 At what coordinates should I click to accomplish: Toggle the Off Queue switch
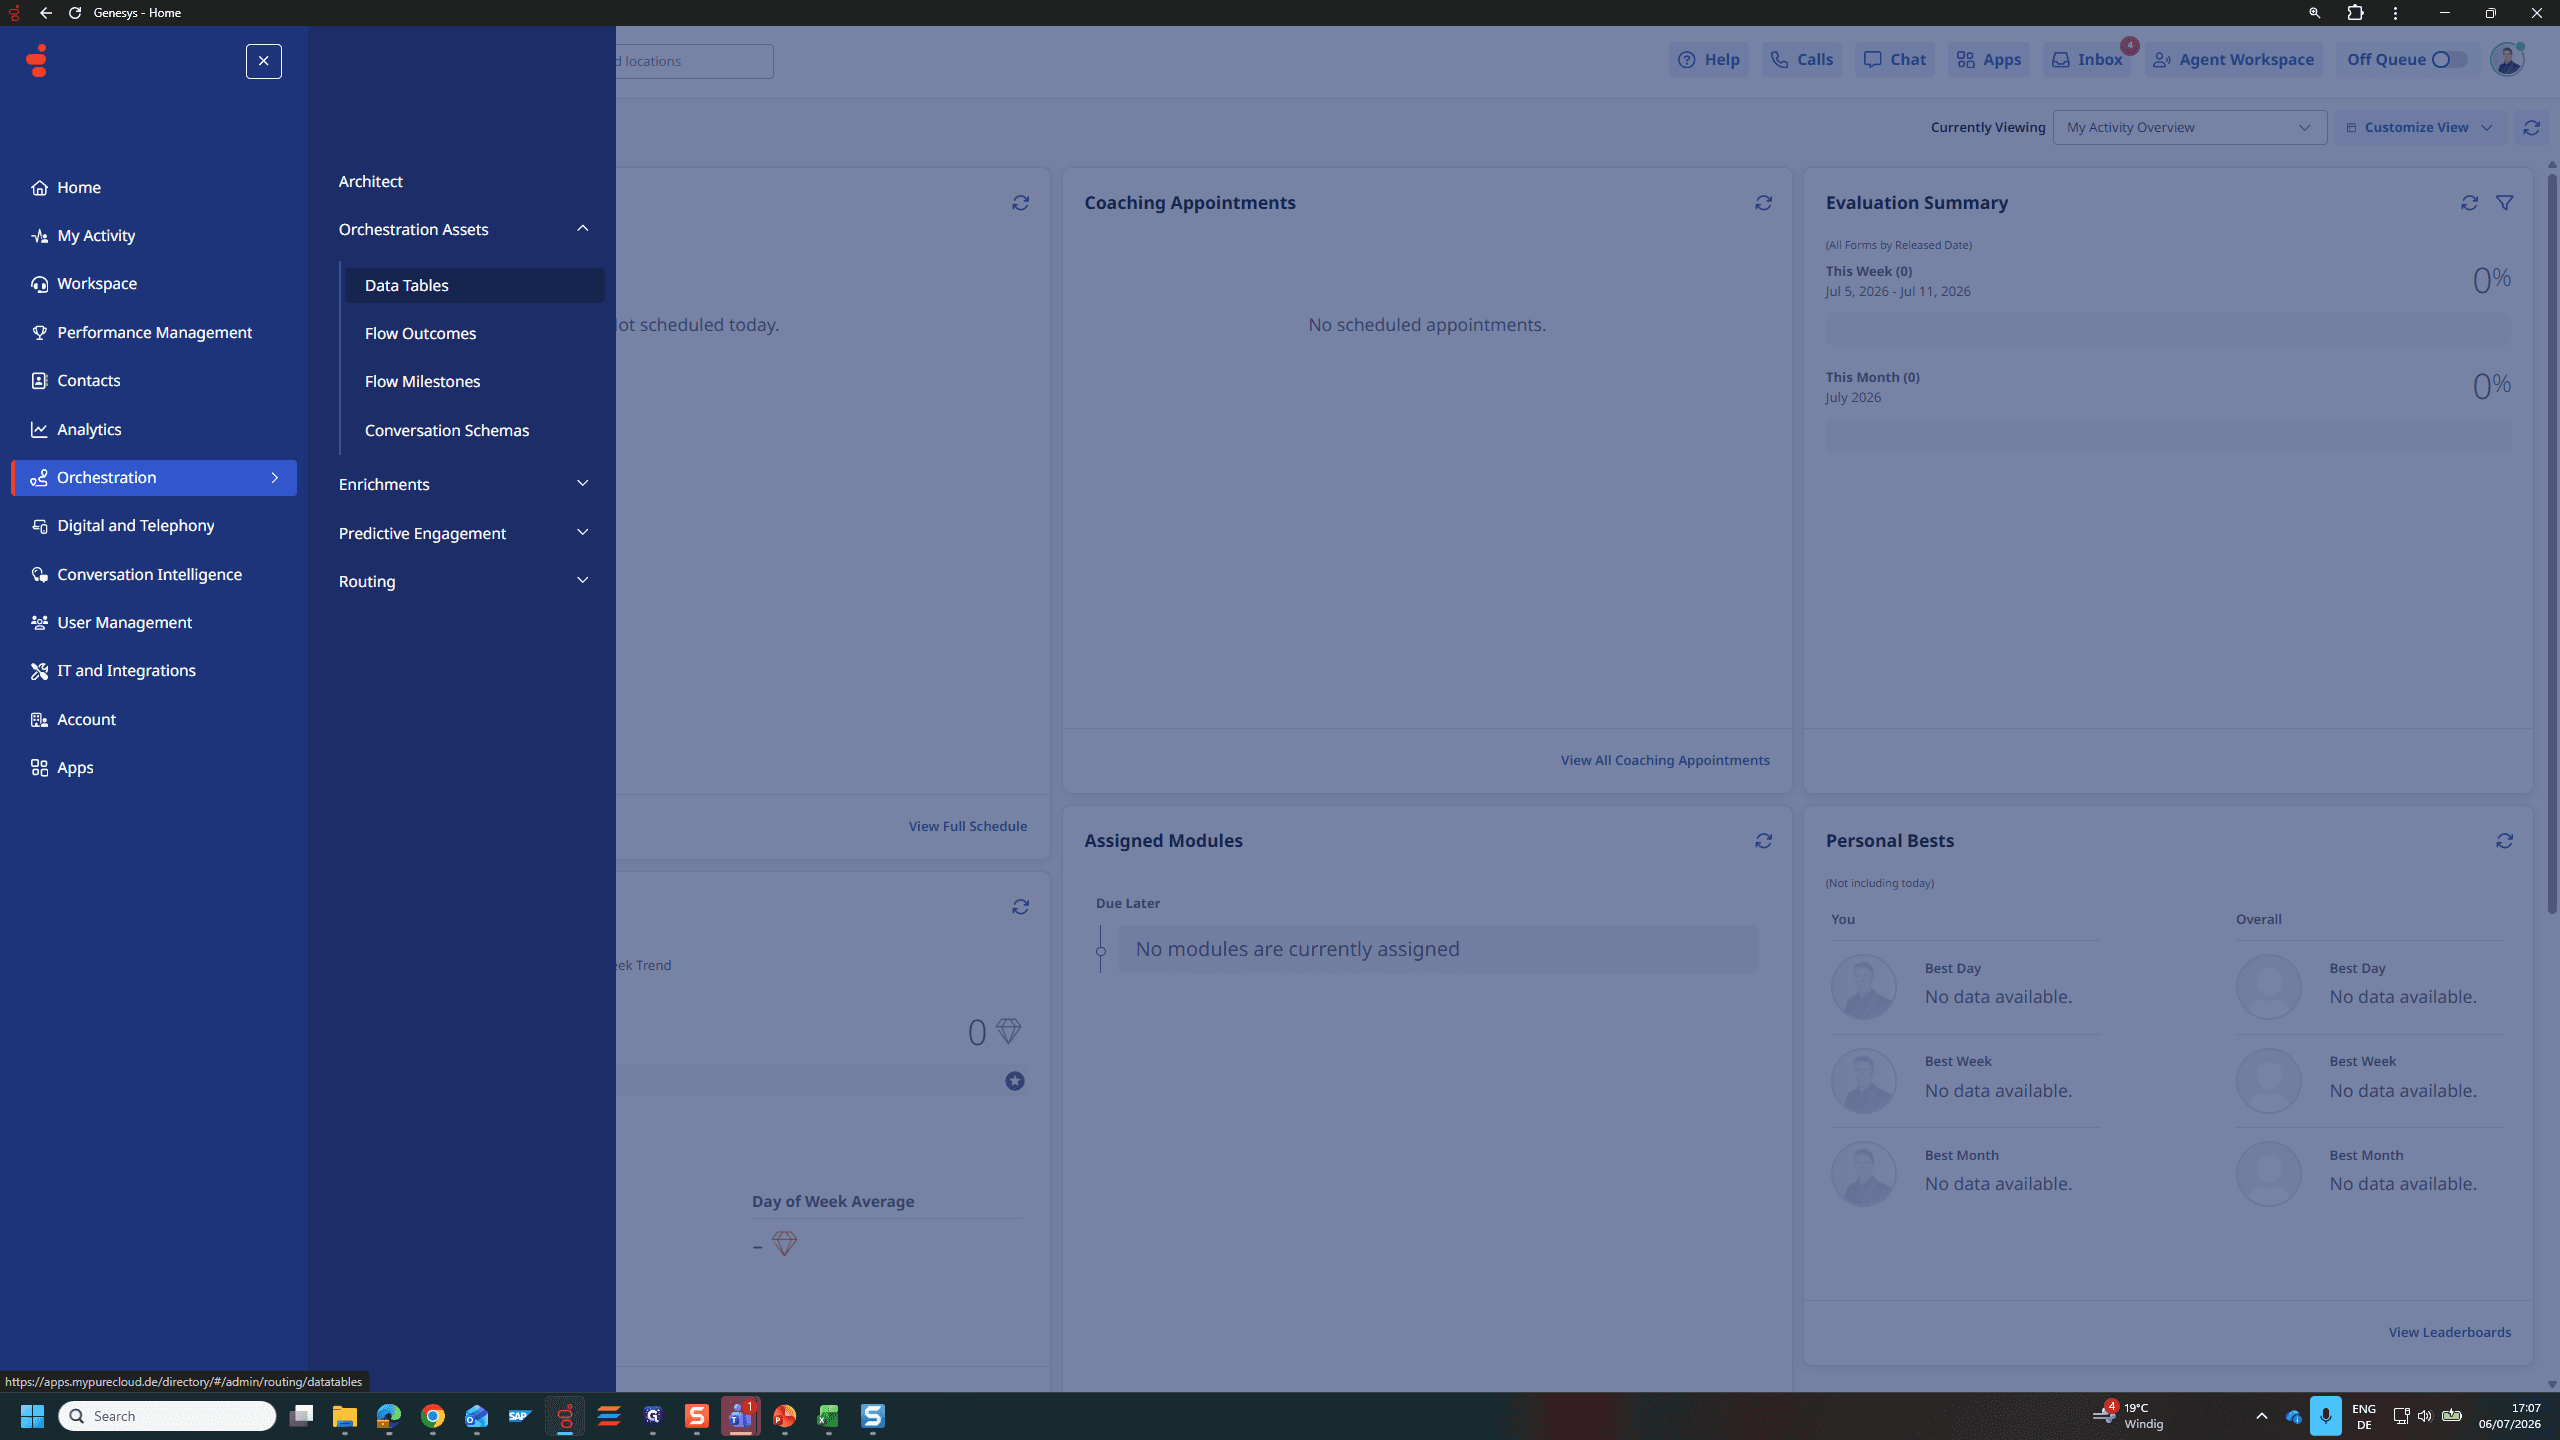tap(2448, 60)
